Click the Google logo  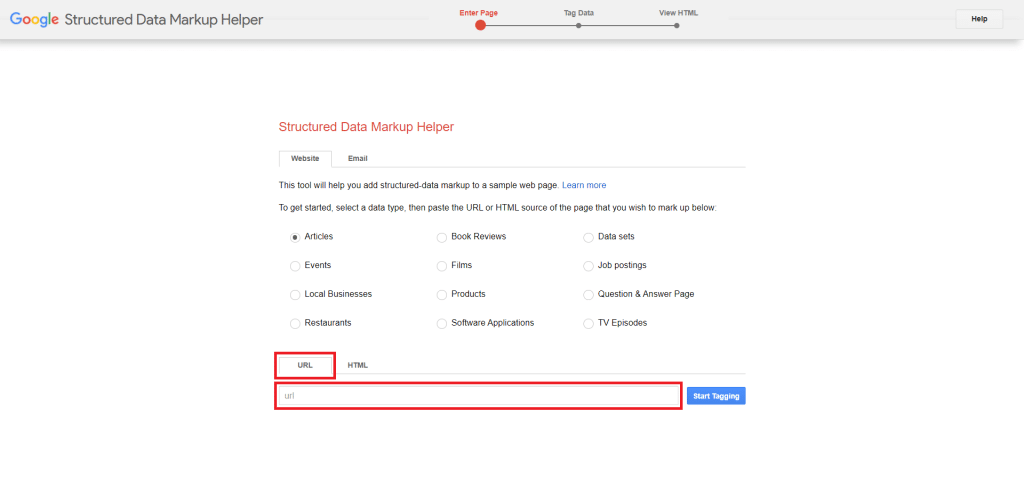[35, 20]
